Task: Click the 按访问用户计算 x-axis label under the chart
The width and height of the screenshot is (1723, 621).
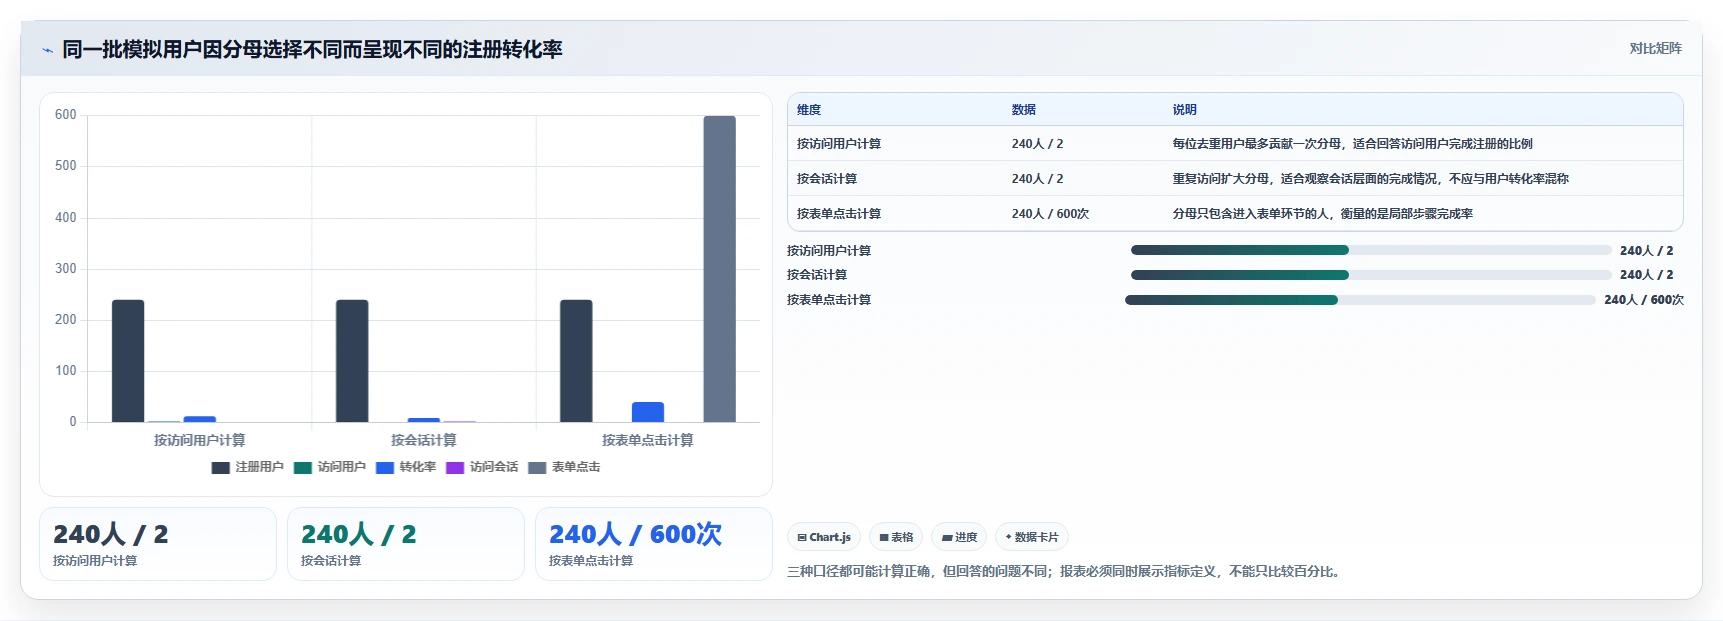Action: 199,440
